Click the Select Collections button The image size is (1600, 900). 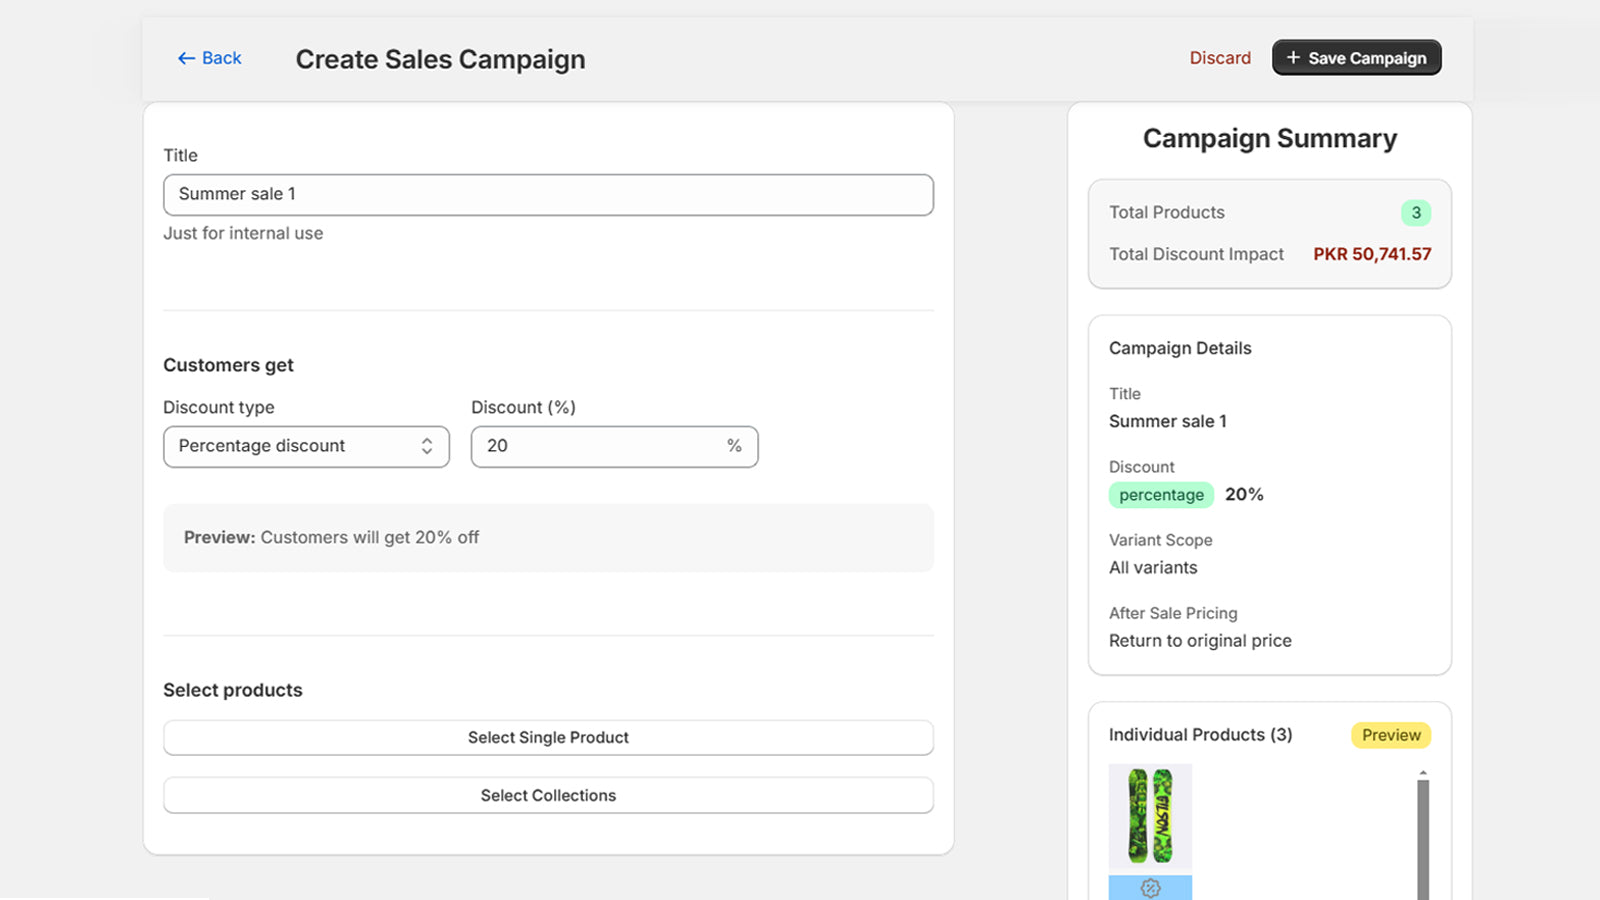(548, 795)
